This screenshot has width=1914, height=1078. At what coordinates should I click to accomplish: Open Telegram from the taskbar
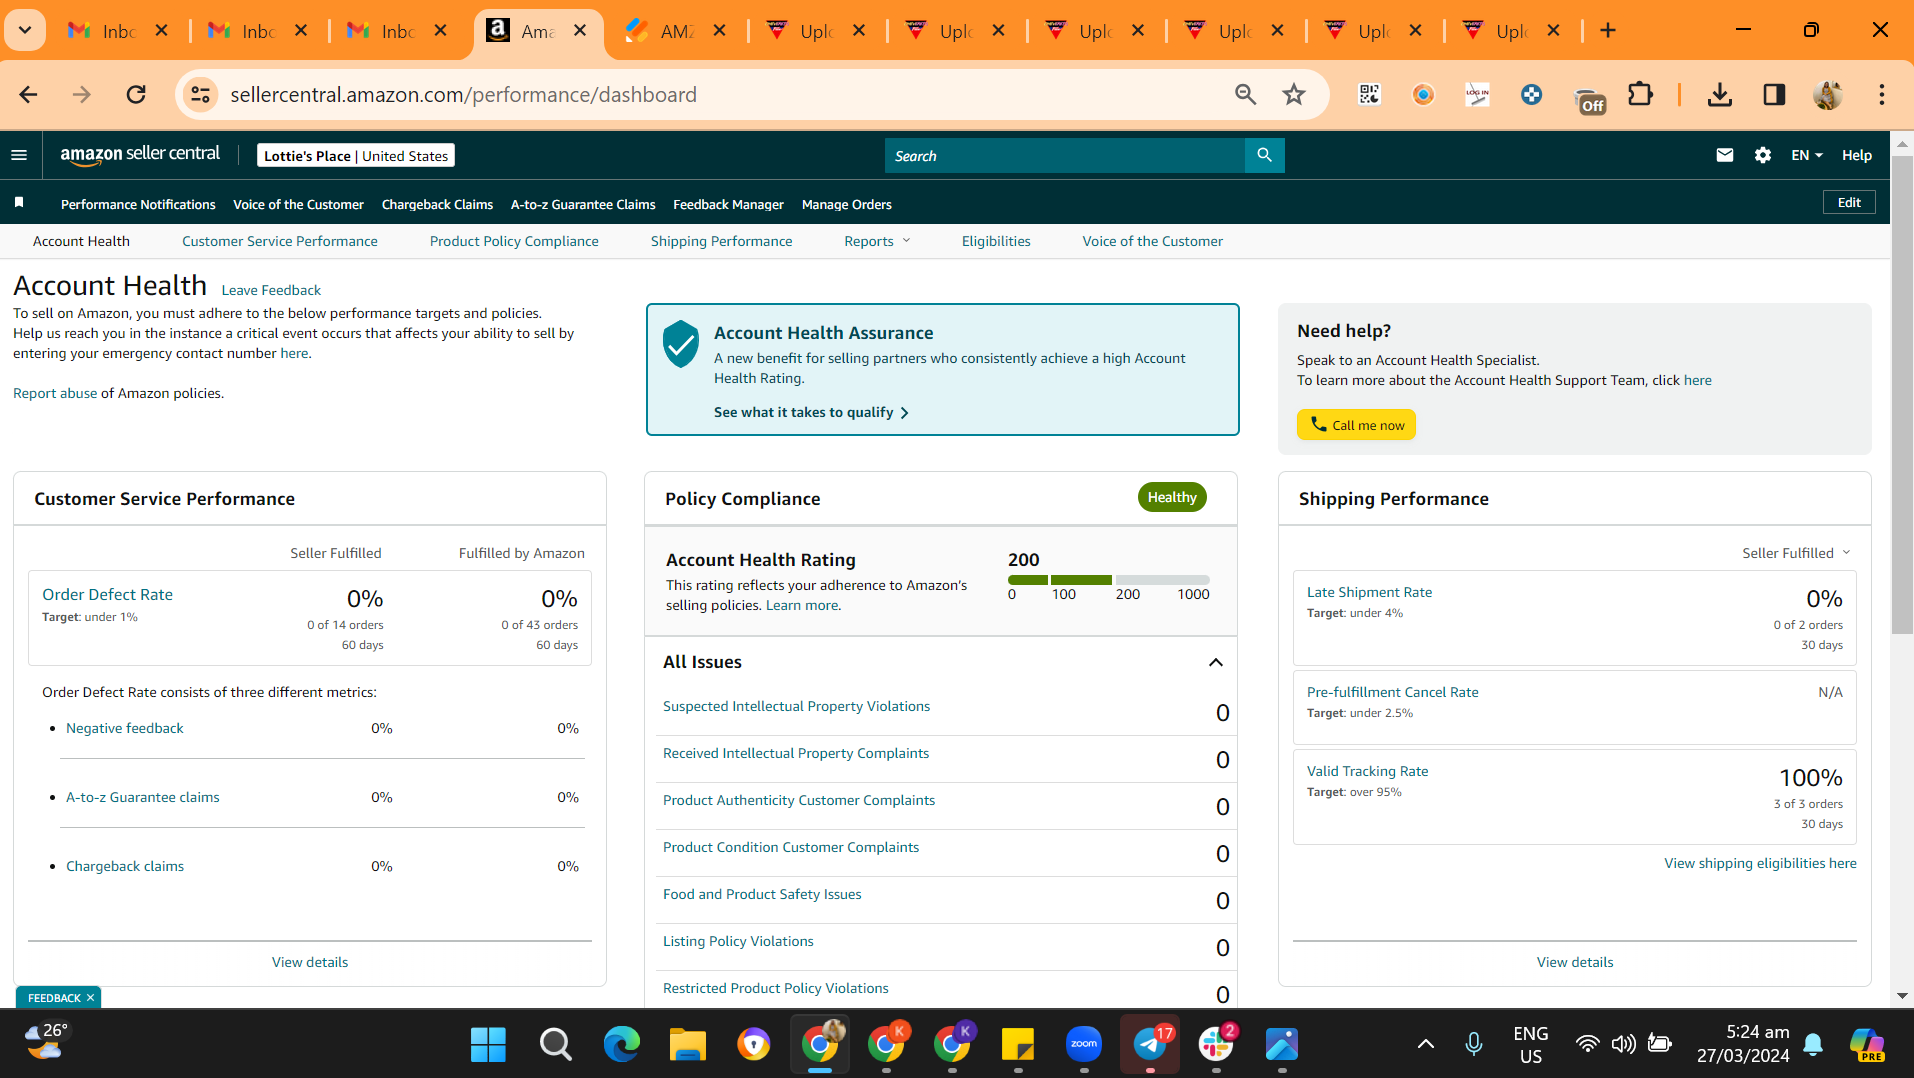[x=1150, y=1045]
